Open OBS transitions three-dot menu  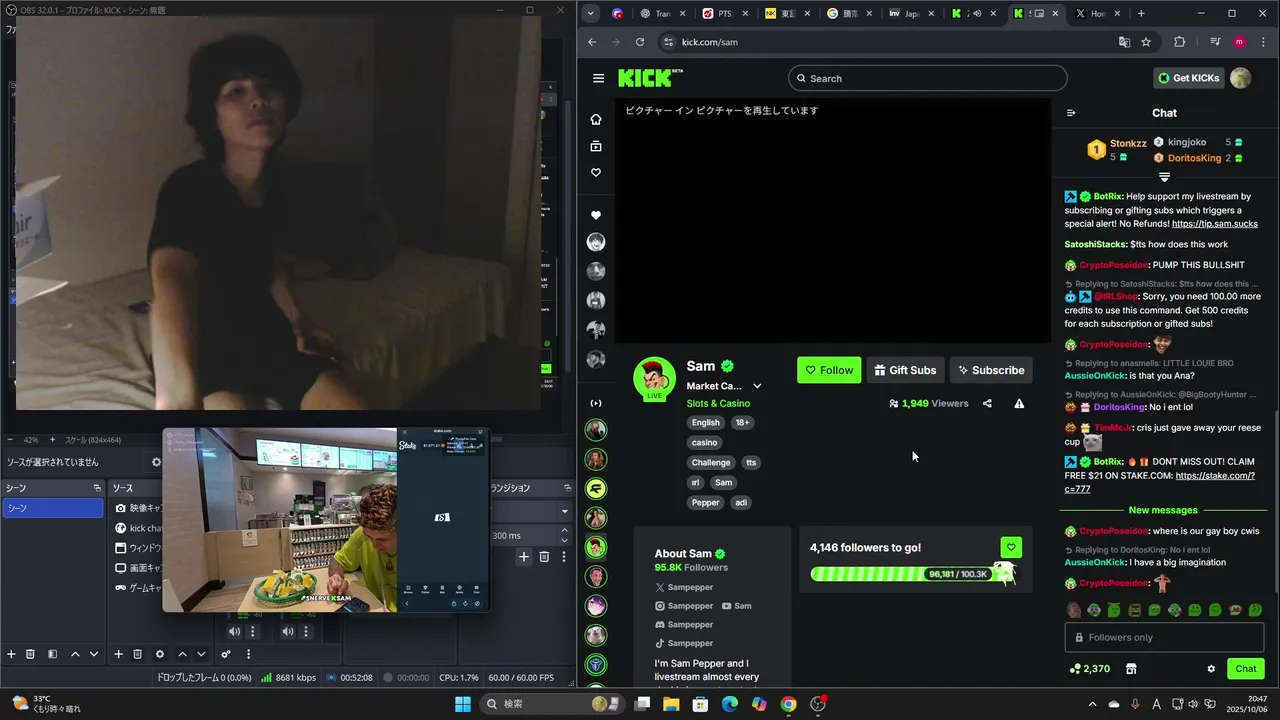coord(564,557)
